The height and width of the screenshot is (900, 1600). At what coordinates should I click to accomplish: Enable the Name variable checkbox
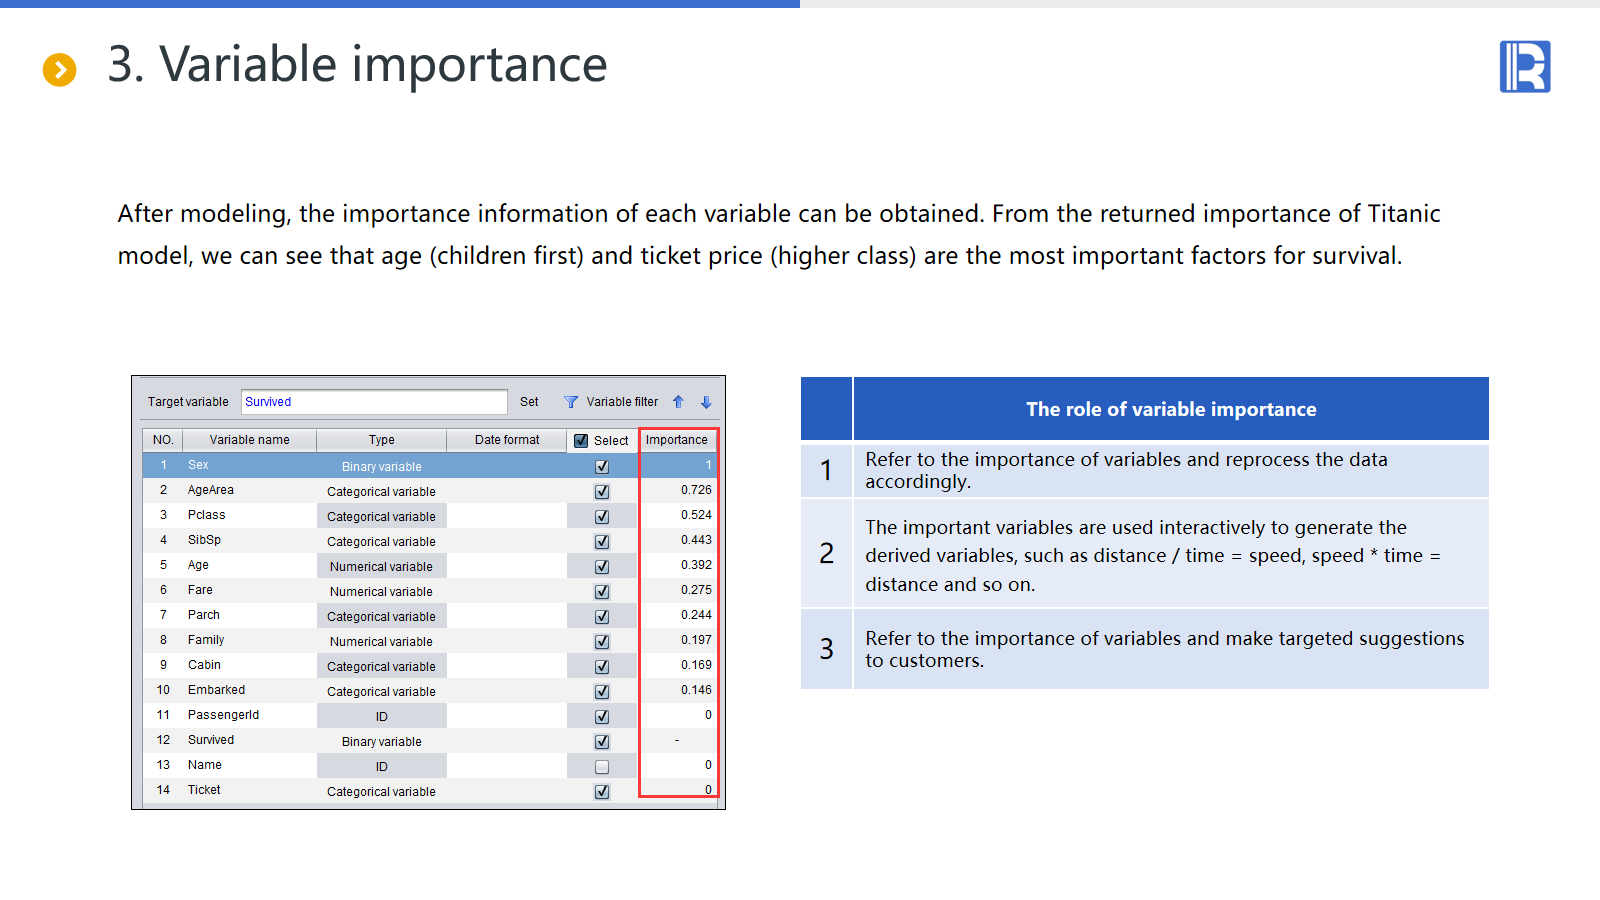point(602,767)
